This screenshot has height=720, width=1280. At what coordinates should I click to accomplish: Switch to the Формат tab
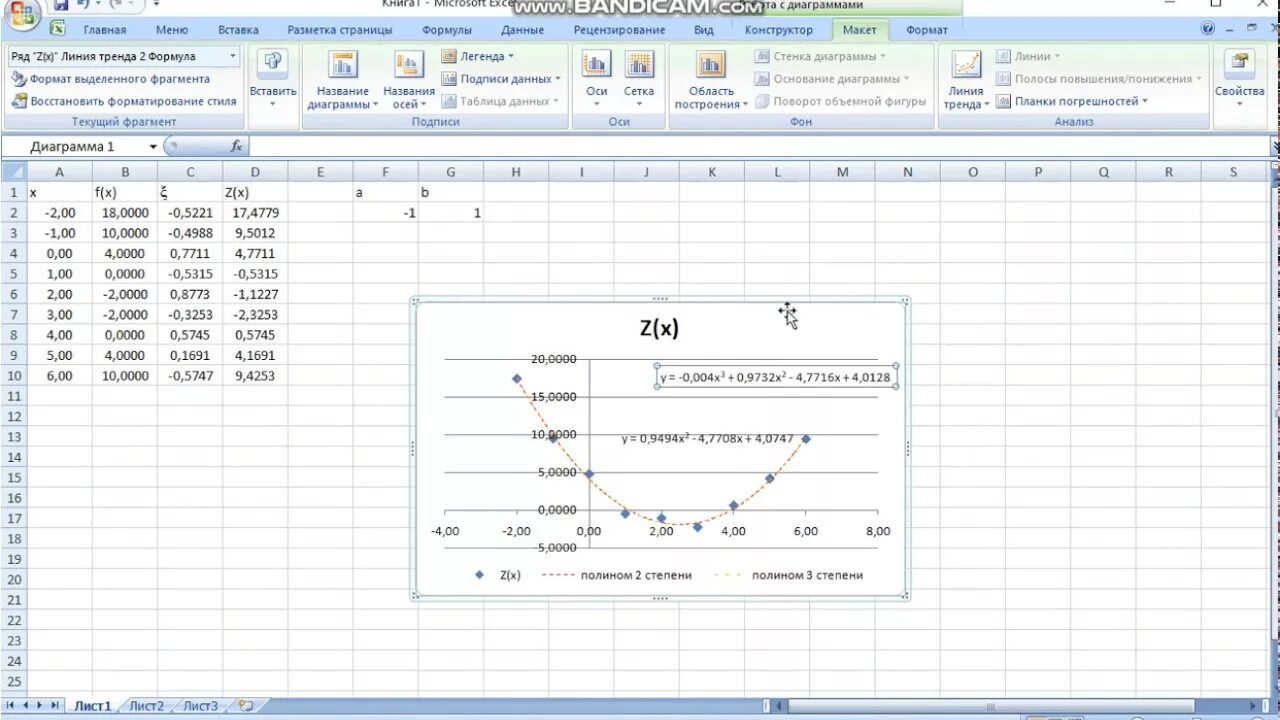pos(927,30)
